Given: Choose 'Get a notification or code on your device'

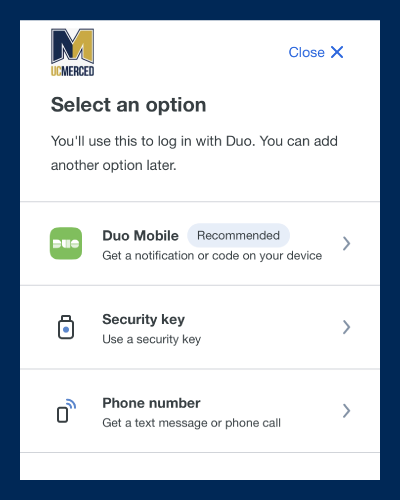Looking at the screenshot, I should coord(212,256).
